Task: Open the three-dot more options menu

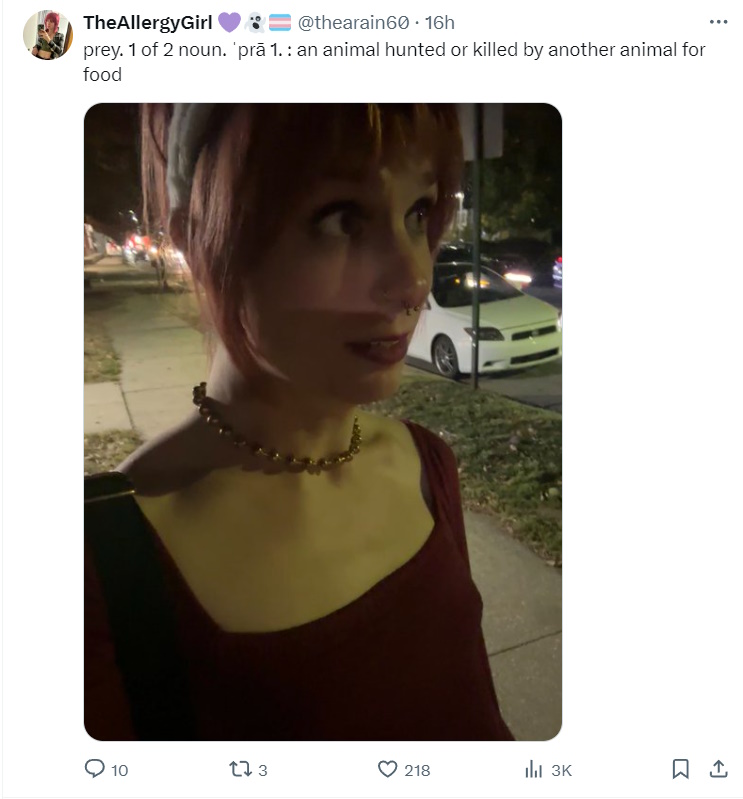Action: (x=718, y=22)
